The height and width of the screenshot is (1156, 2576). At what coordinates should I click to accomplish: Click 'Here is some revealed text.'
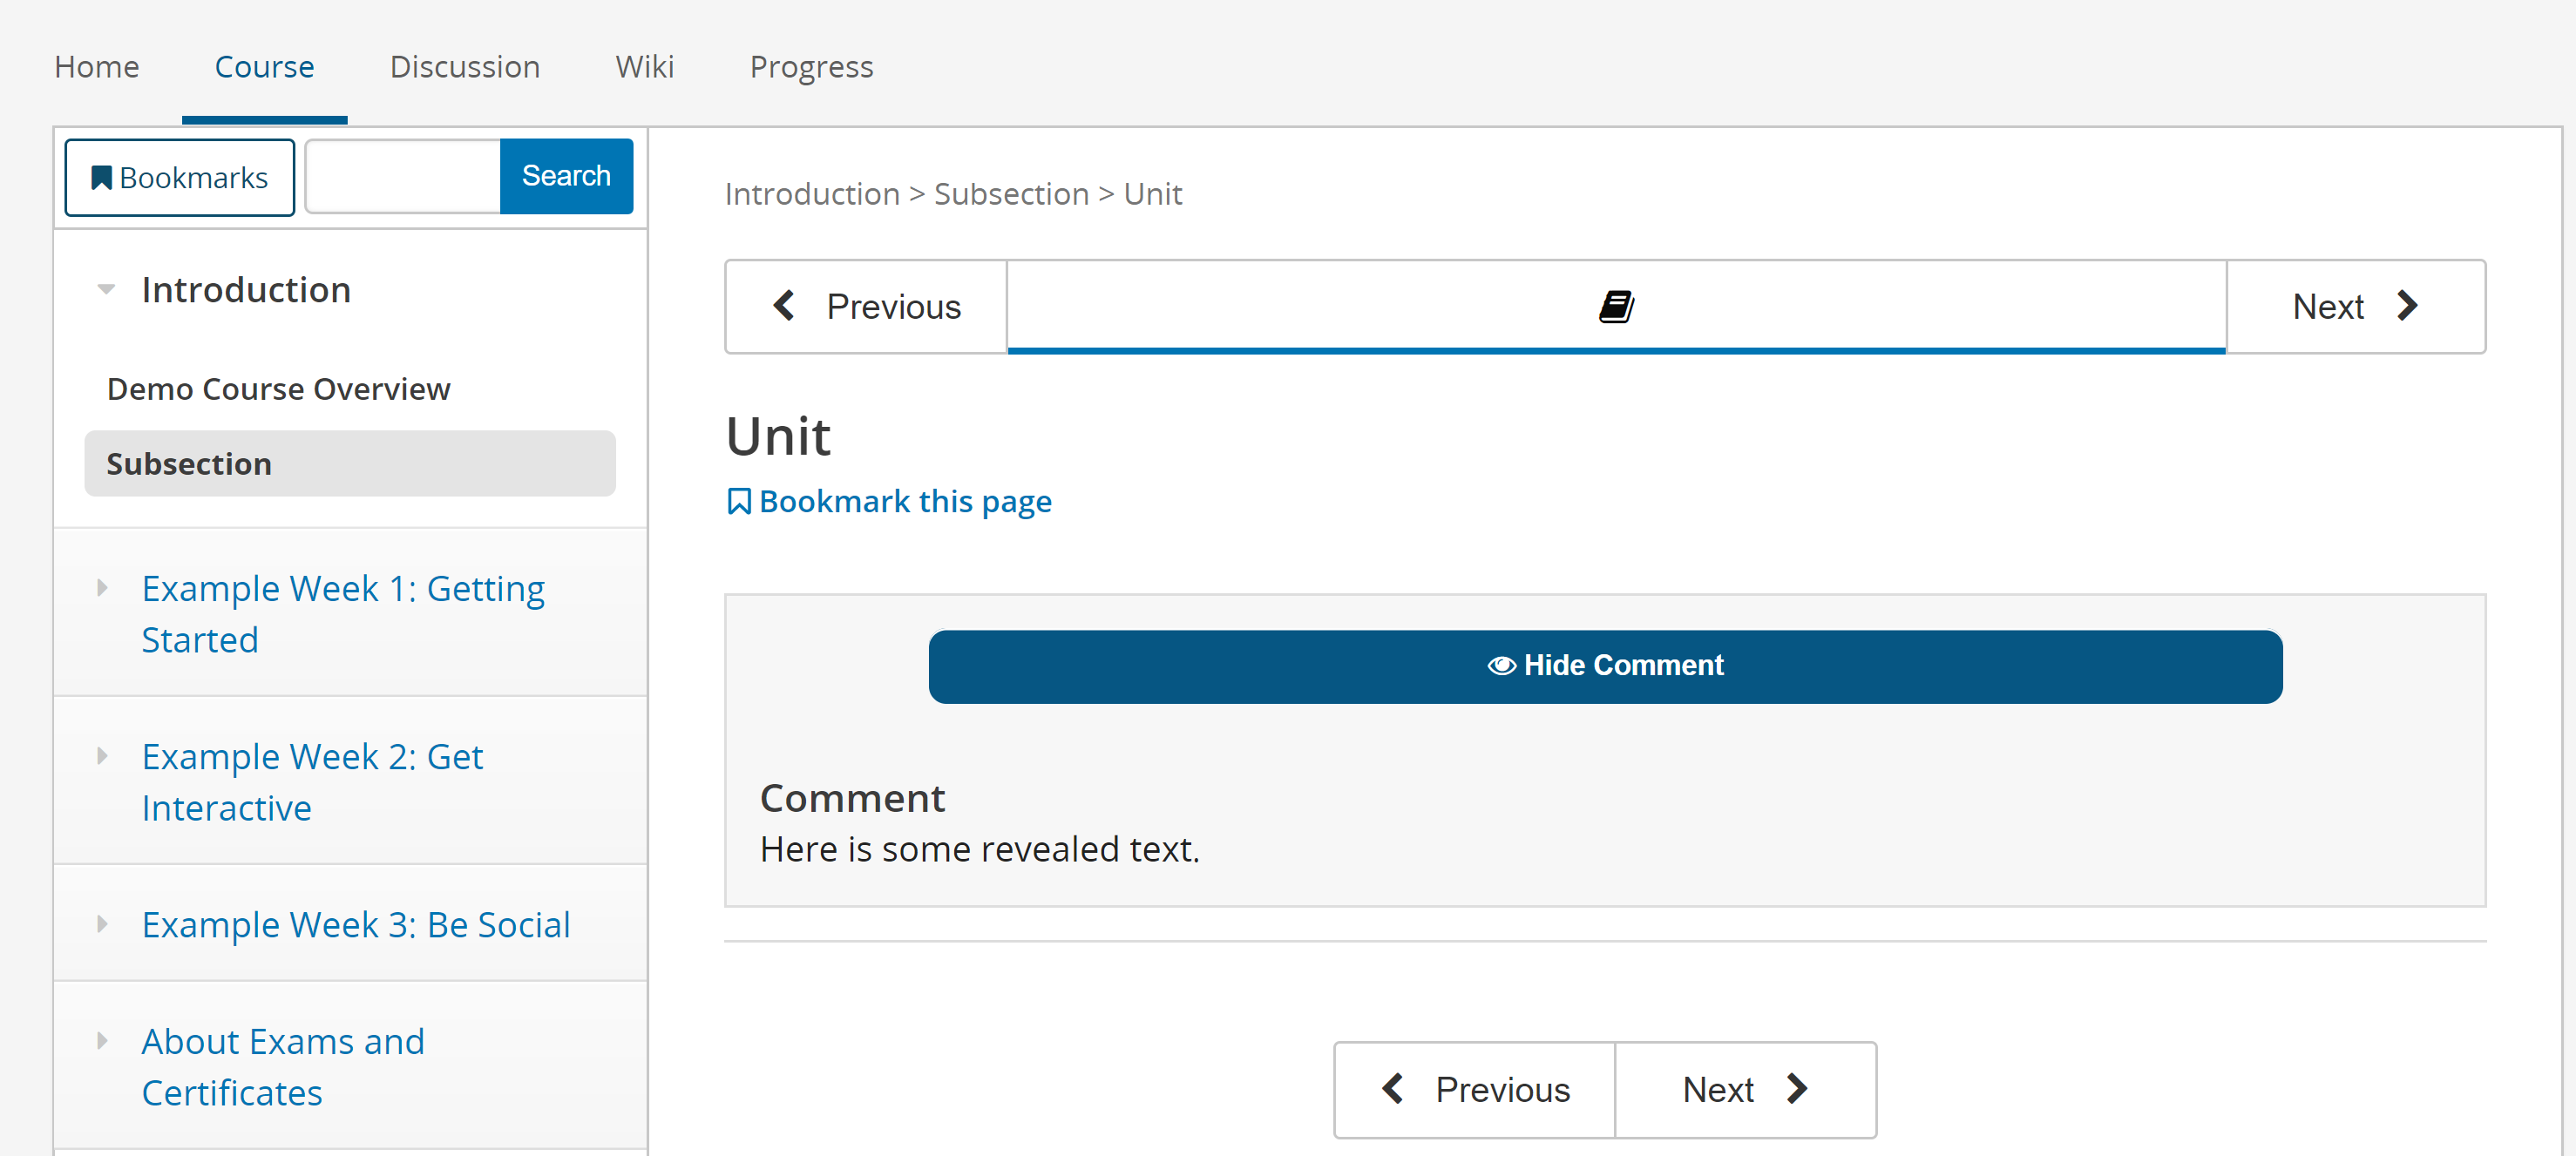pos(980,849)
